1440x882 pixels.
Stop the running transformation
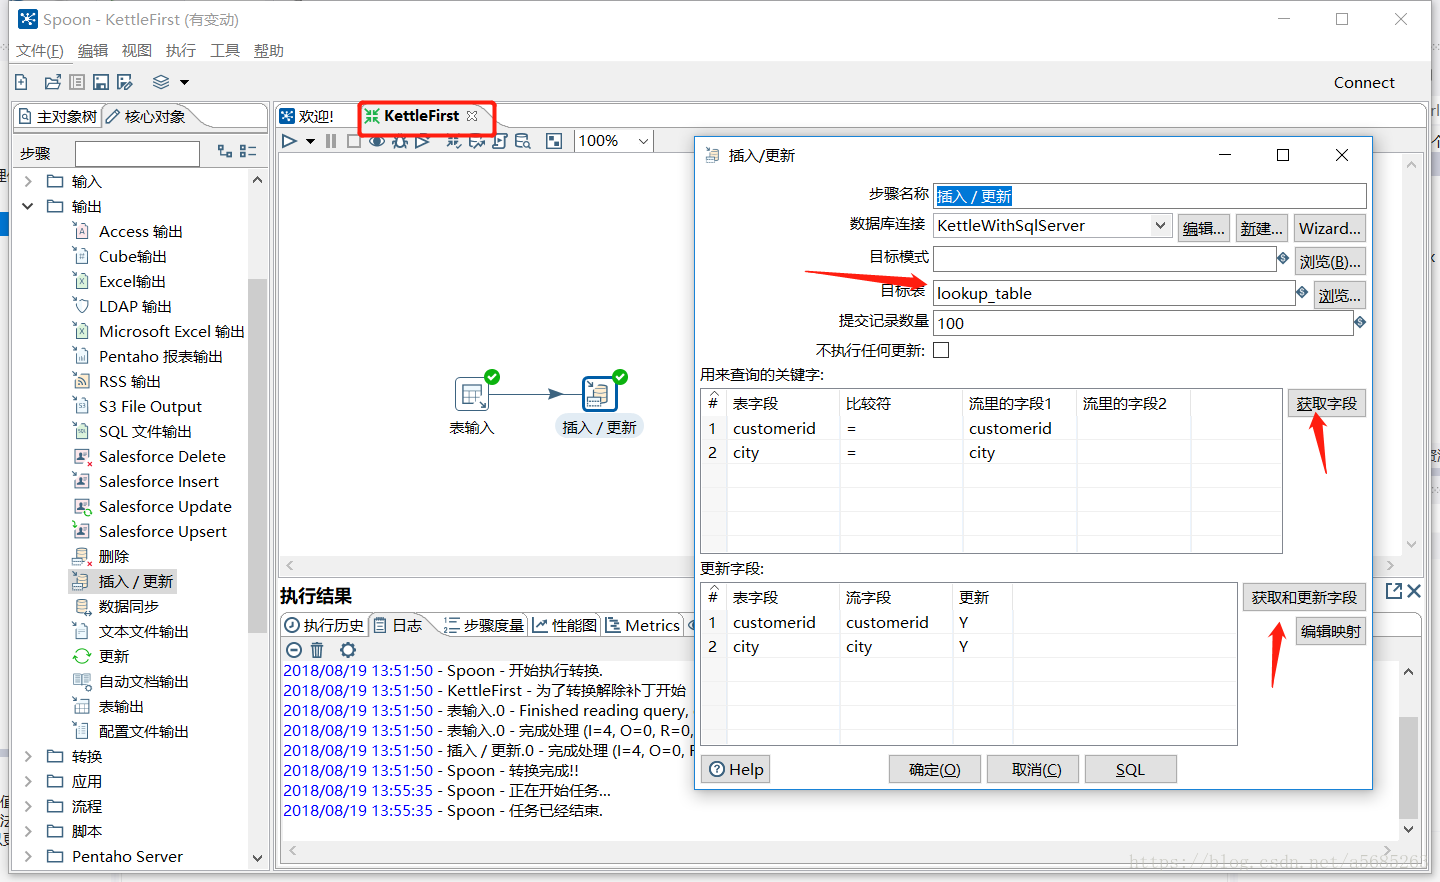tap(354, 141)
